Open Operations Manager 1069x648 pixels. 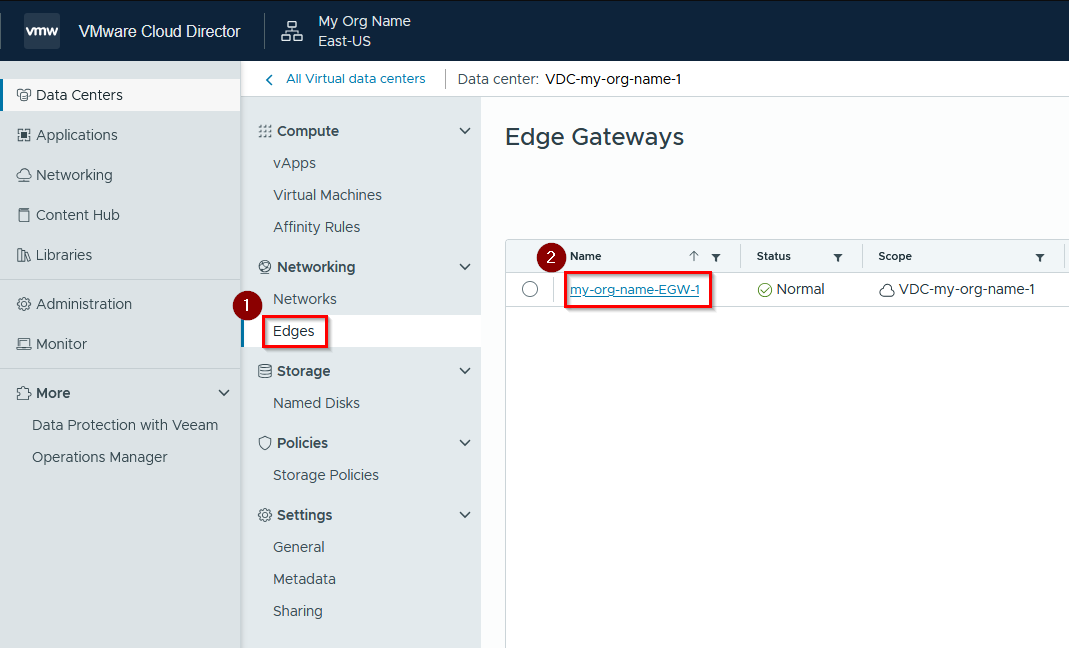(x=100, y=457)
